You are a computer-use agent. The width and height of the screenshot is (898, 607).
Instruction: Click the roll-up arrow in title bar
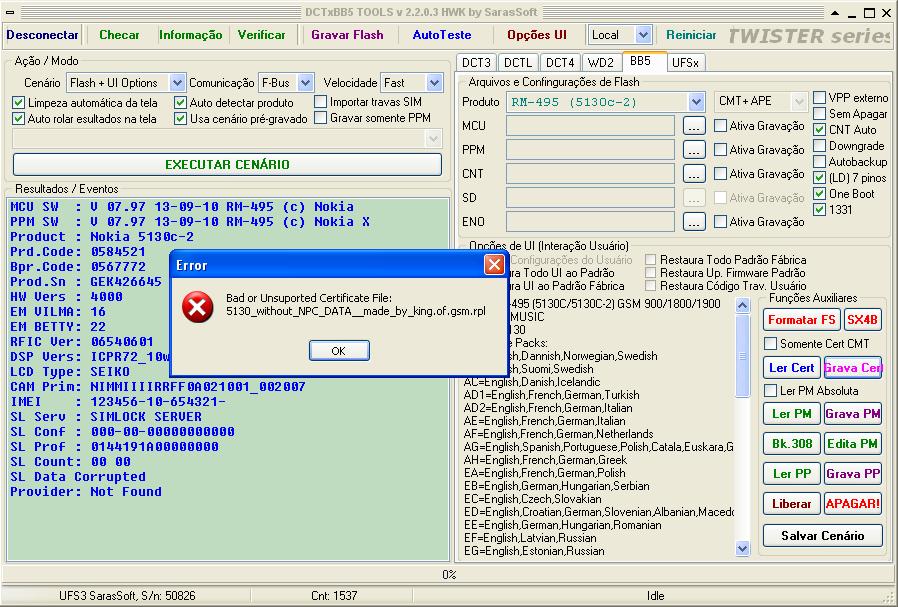pos(834,12)
